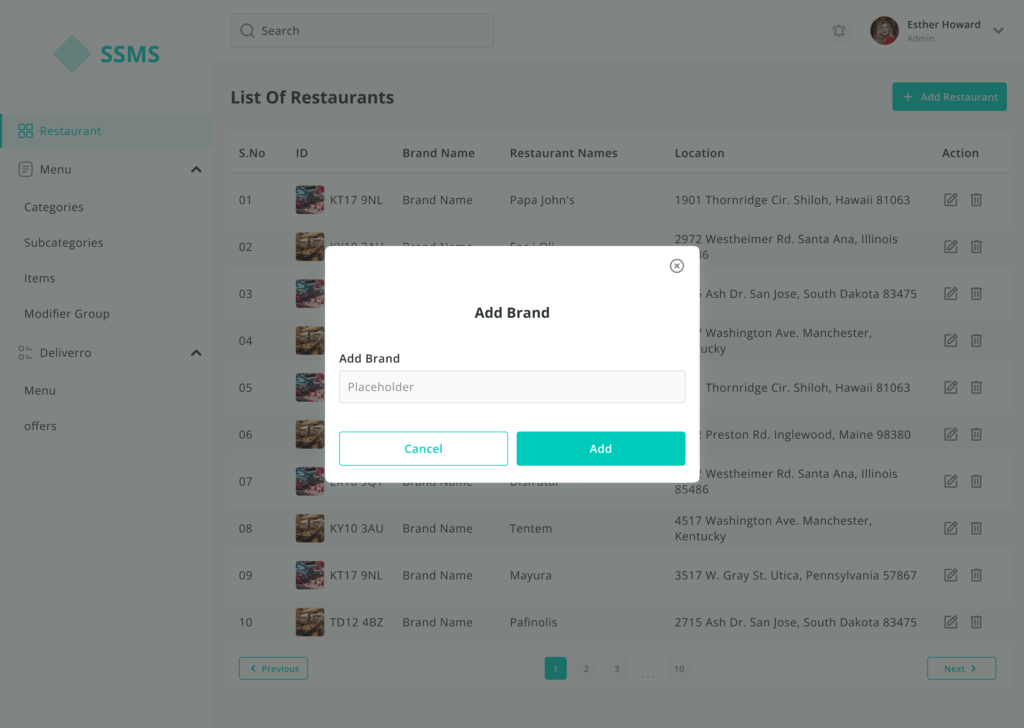Expand the user account dropdown chevron
Viewport: 1024px width, 728px height.
pyautogui.click(x=998, y=31)
